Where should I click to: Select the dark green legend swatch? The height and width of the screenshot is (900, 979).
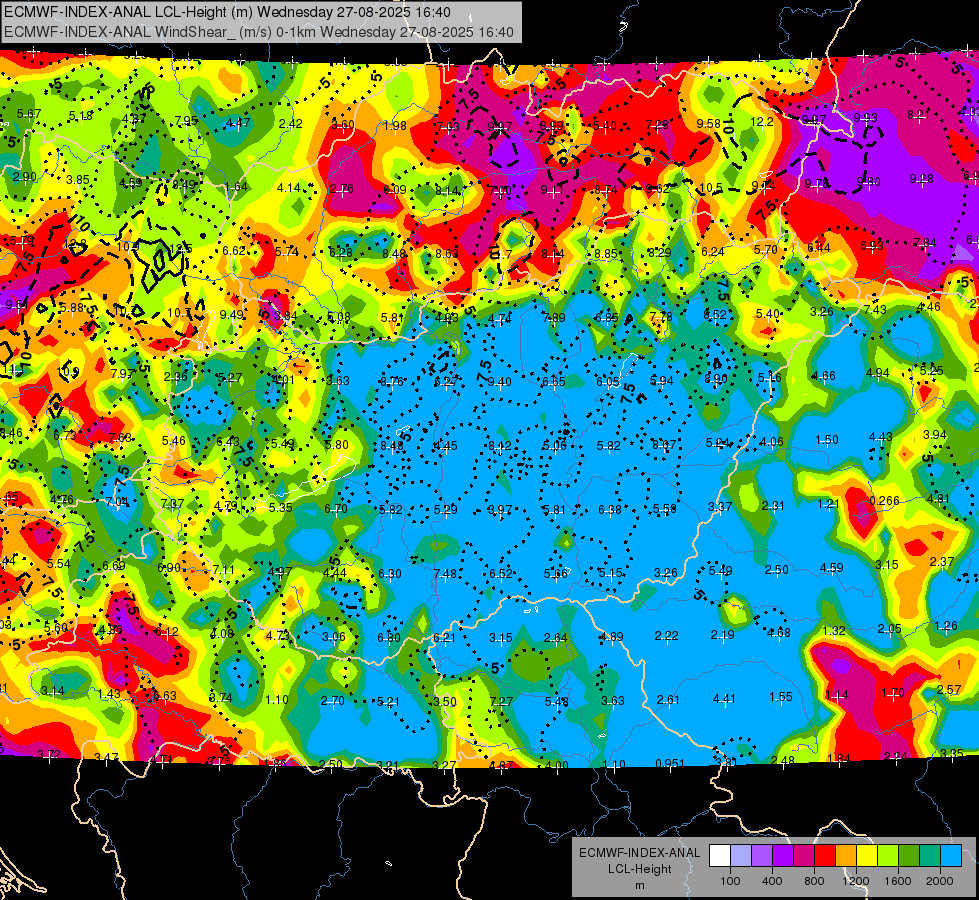(908, 856)
